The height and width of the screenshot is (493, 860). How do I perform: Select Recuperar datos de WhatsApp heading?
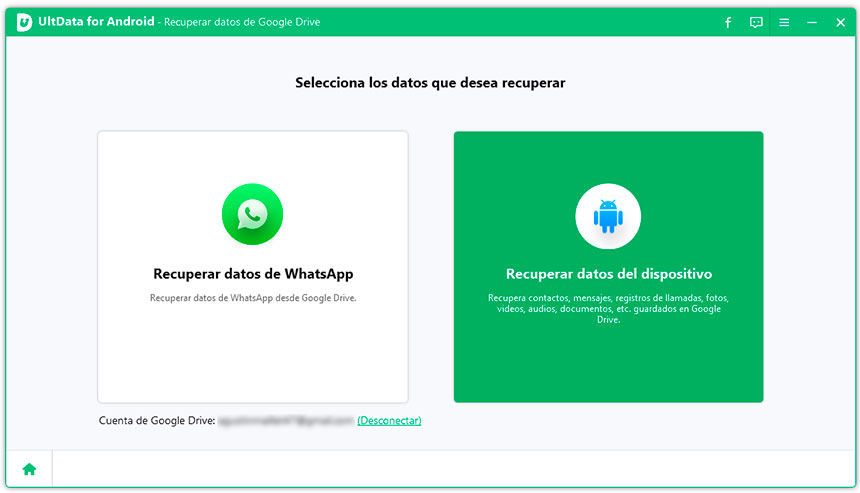point(253,274)
